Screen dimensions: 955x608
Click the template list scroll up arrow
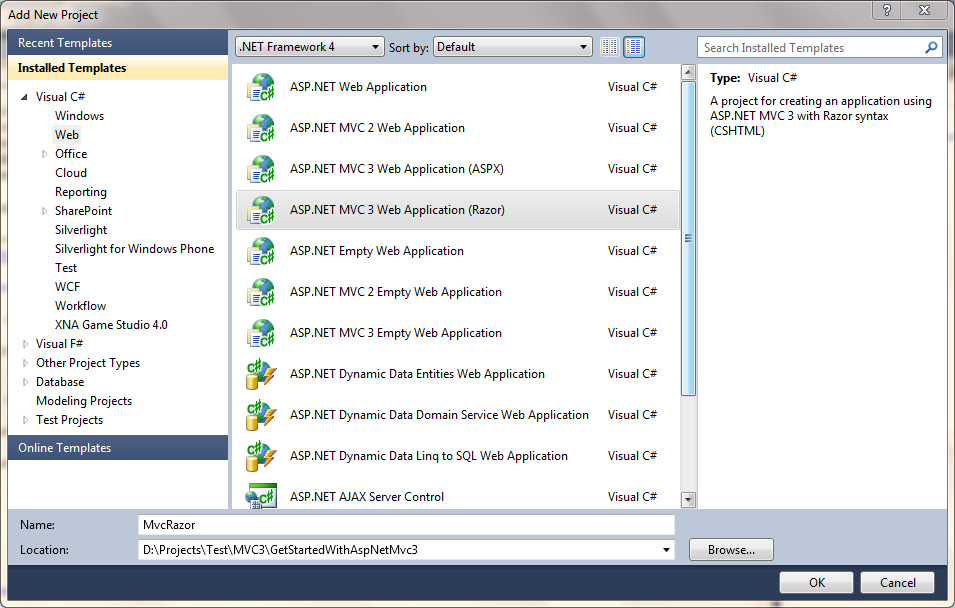[688, 72]
